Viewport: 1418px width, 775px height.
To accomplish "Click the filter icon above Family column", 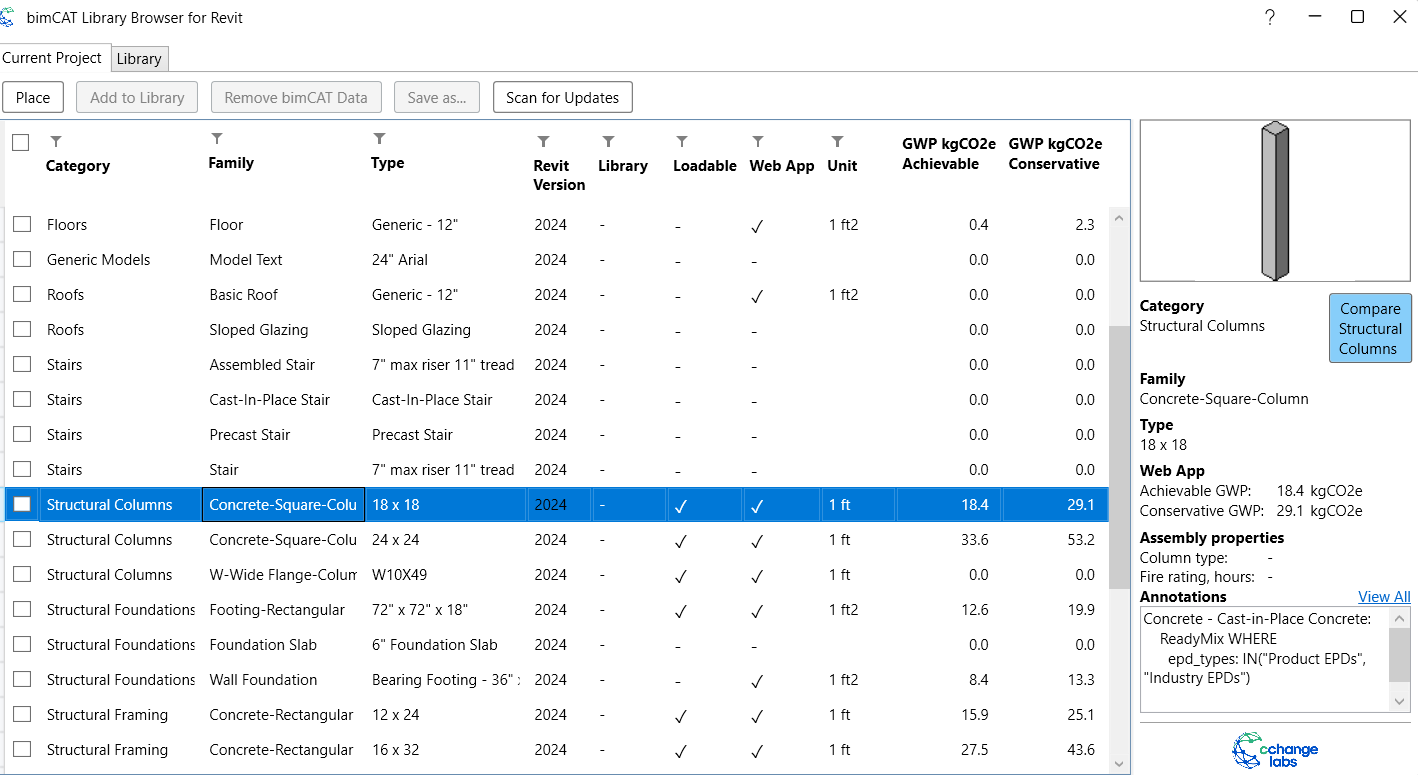I will coord(217,139).
